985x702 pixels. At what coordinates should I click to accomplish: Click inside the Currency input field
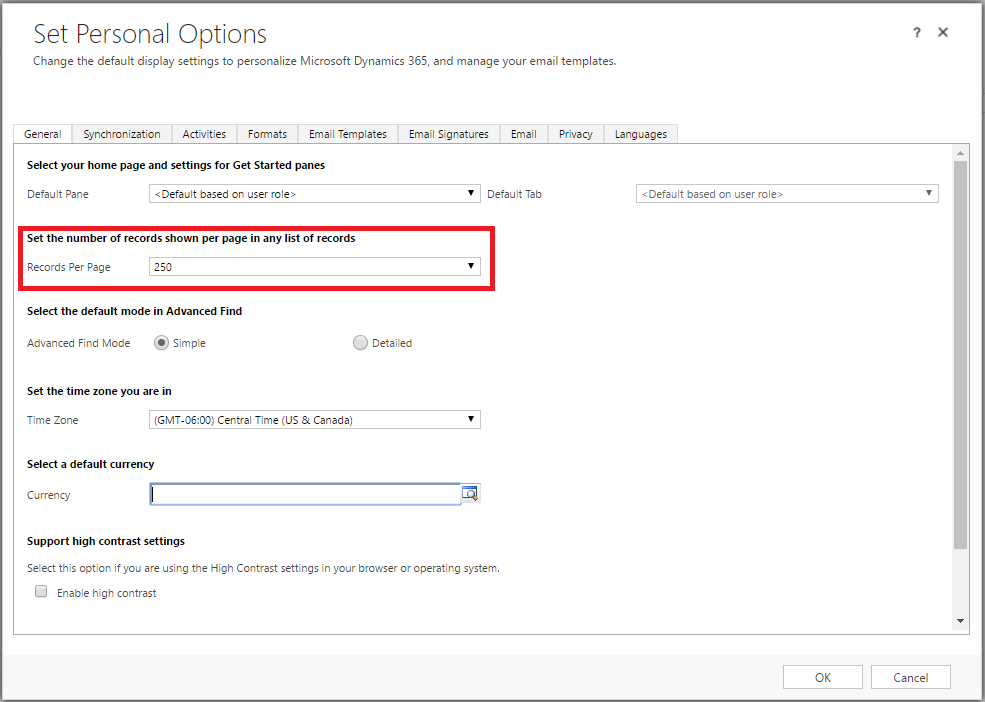[x=305, y=494]
